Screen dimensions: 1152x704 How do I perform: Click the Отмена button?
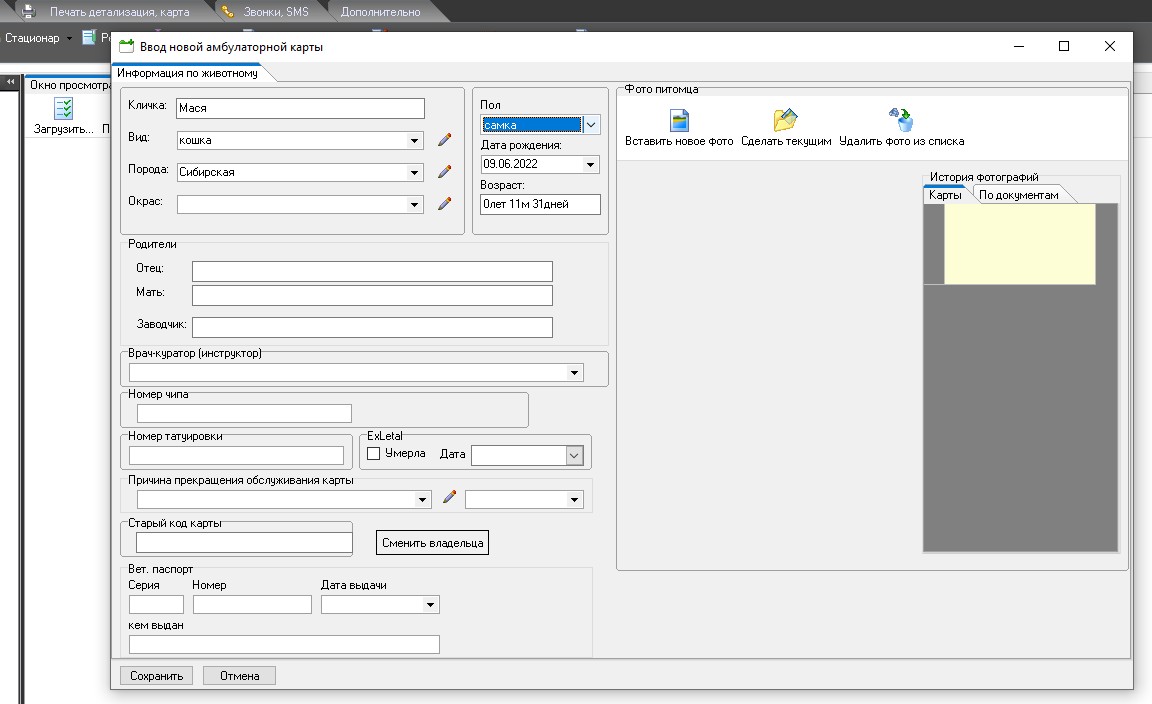pyautogui.click(x=239, y=676)
